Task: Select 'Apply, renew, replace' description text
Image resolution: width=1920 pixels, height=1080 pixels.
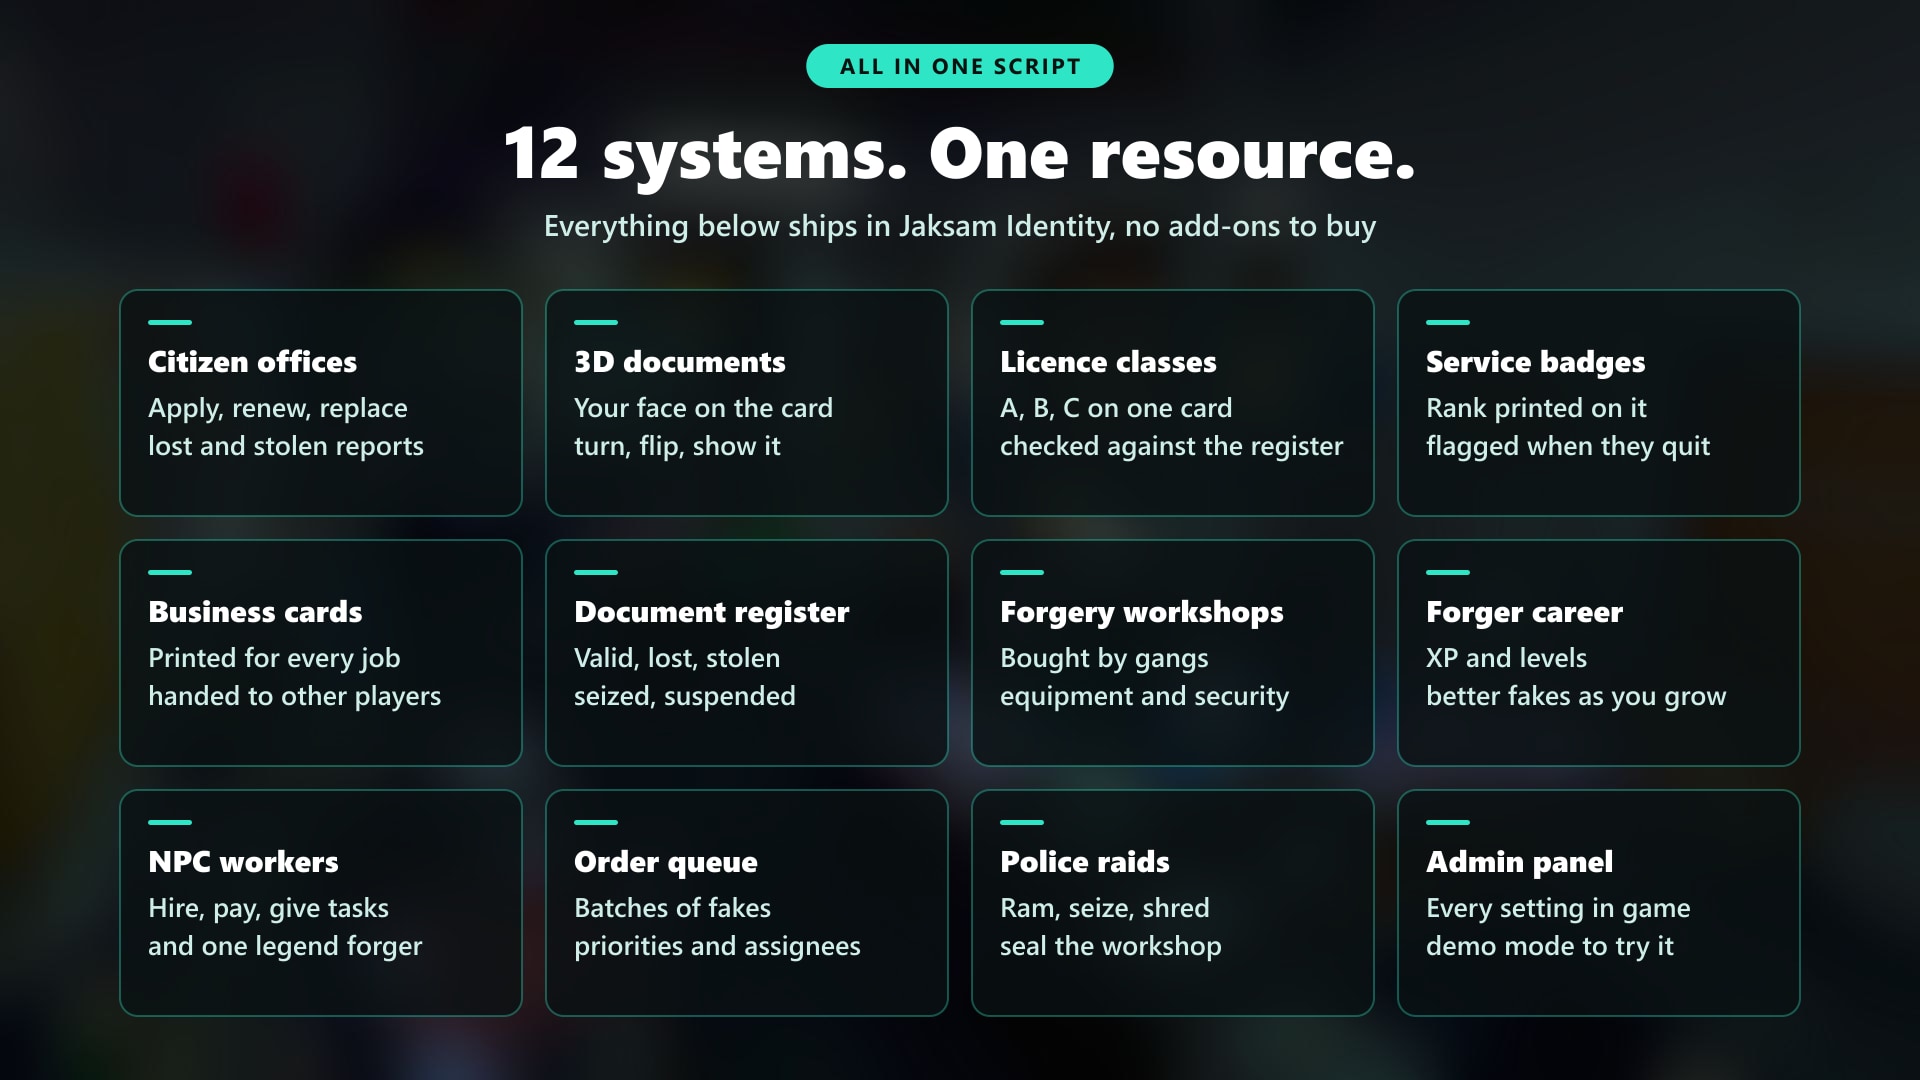Action: [x=278, y=408]
